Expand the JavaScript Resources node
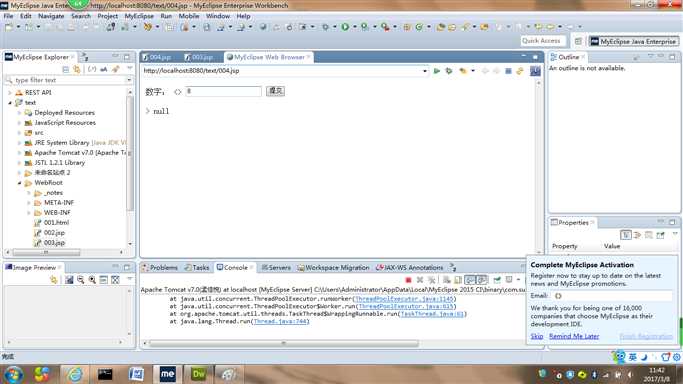The width and height of the screenshot is (683, 384). 19,123
